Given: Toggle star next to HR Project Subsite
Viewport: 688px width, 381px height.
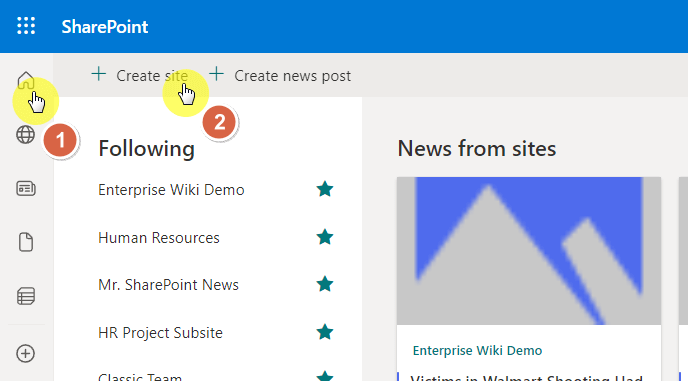Looking at the screenshot, I should coord(325,332).
